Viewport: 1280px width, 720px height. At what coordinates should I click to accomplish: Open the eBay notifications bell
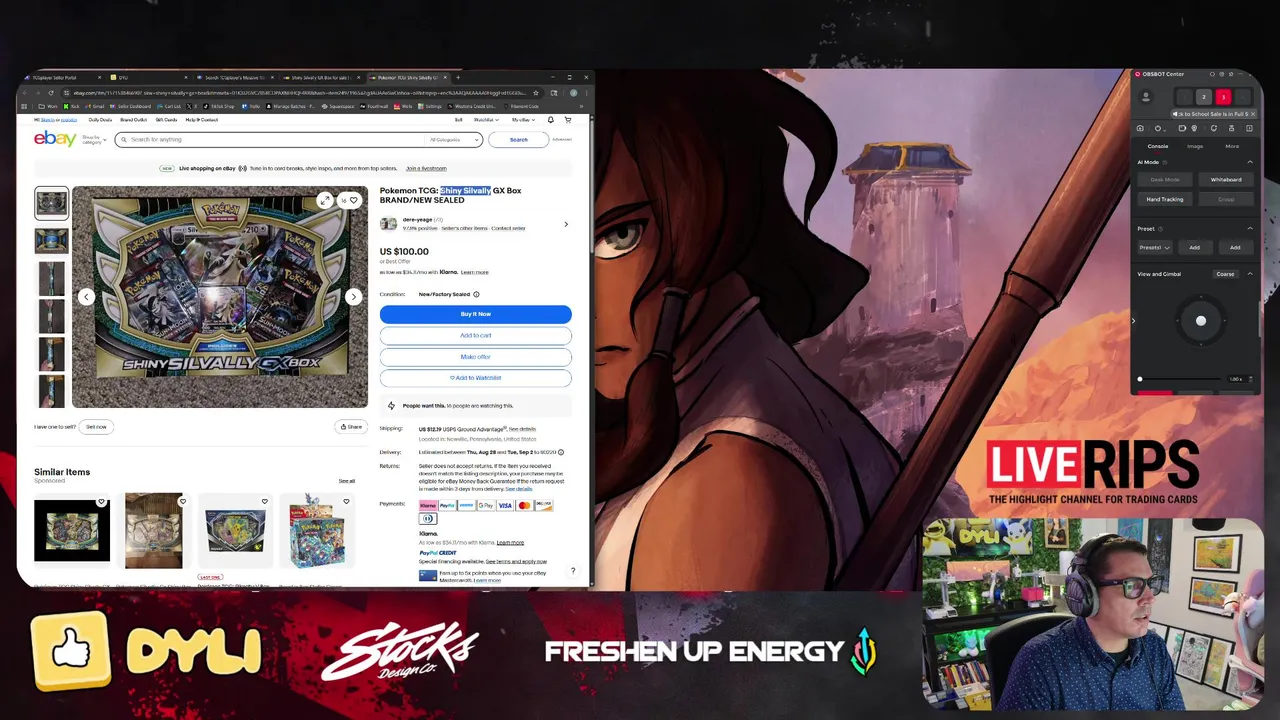pyautogui.click(x=550, y=120)
